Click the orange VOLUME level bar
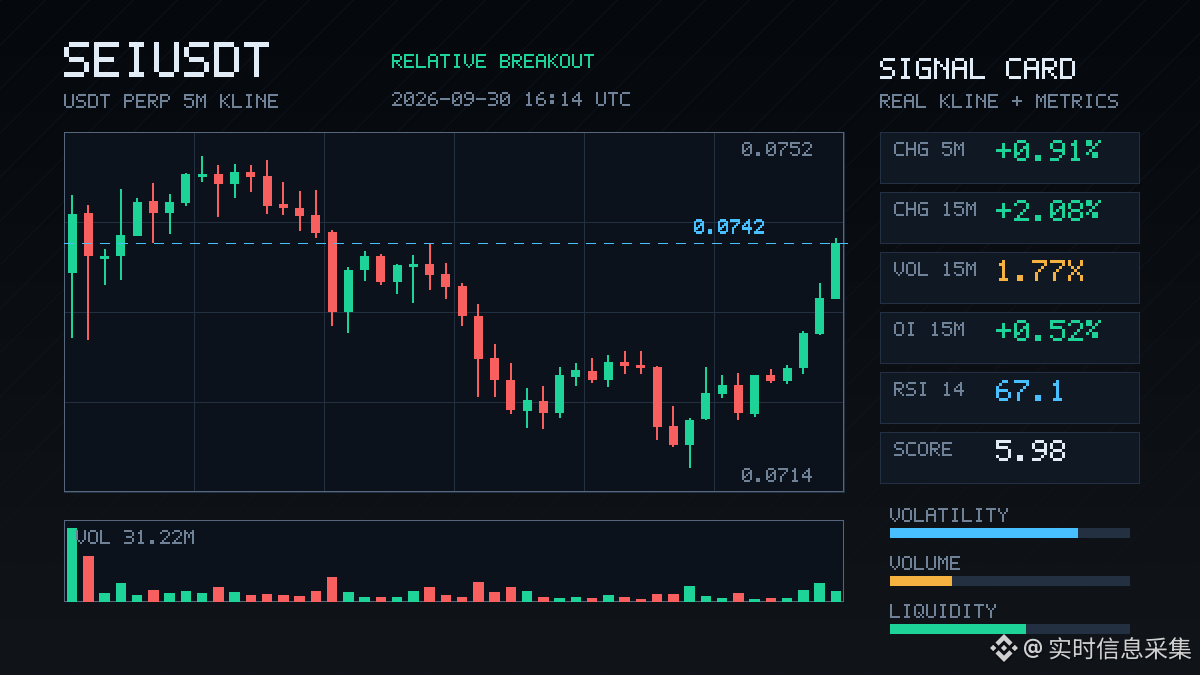The width and height of the screenshot is (1200, 675). point(921,581)
